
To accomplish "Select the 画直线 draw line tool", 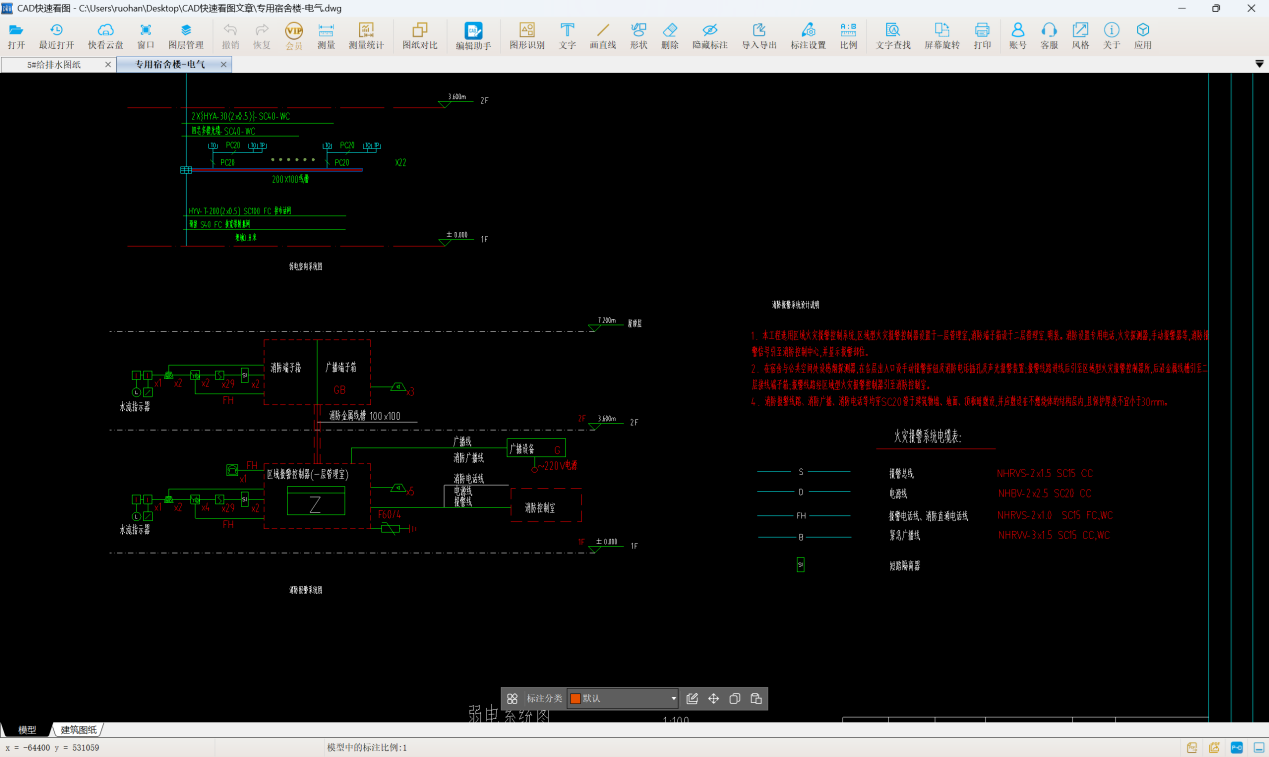I will 602,36.
